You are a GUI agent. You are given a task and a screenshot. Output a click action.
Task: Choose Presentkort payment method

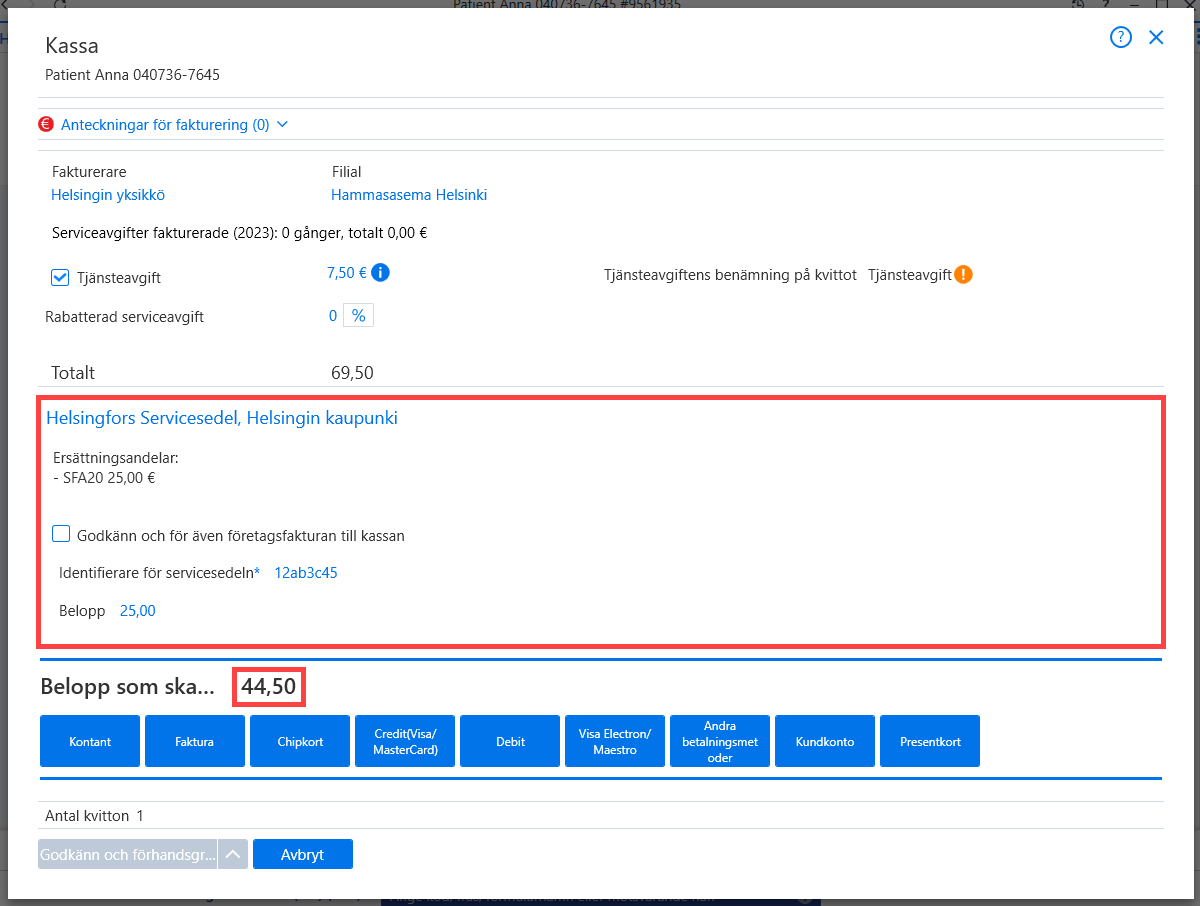930,741
